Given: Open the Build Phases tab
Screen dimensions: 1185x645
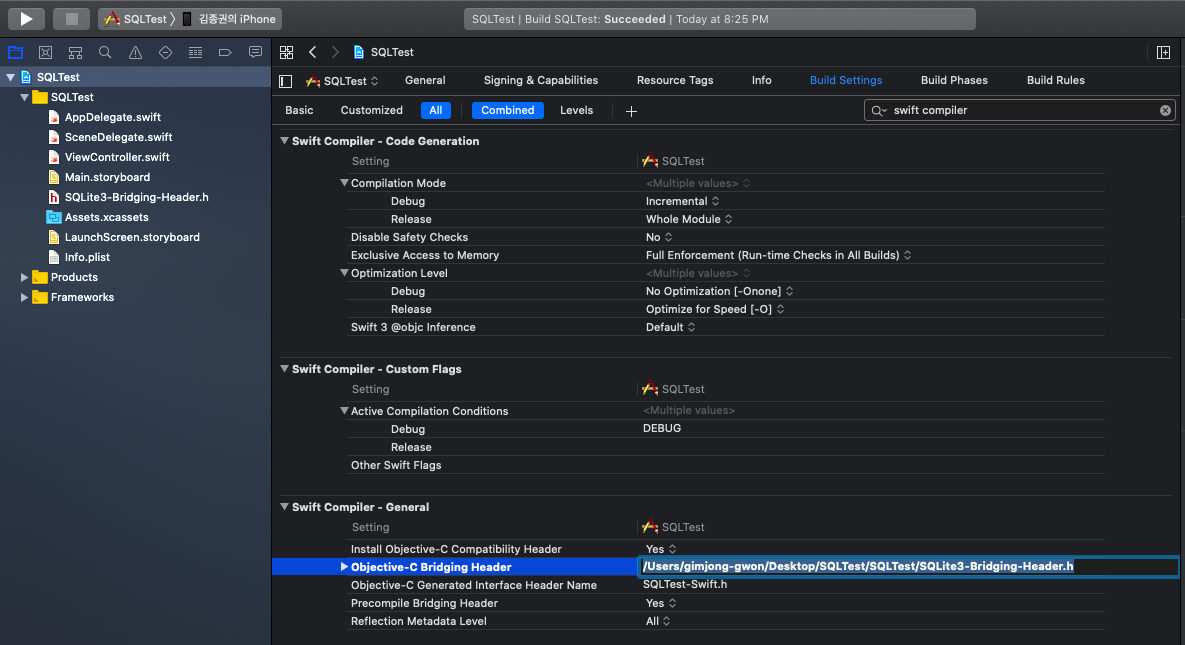Looking at the screenshot, I should click(954, 80).
